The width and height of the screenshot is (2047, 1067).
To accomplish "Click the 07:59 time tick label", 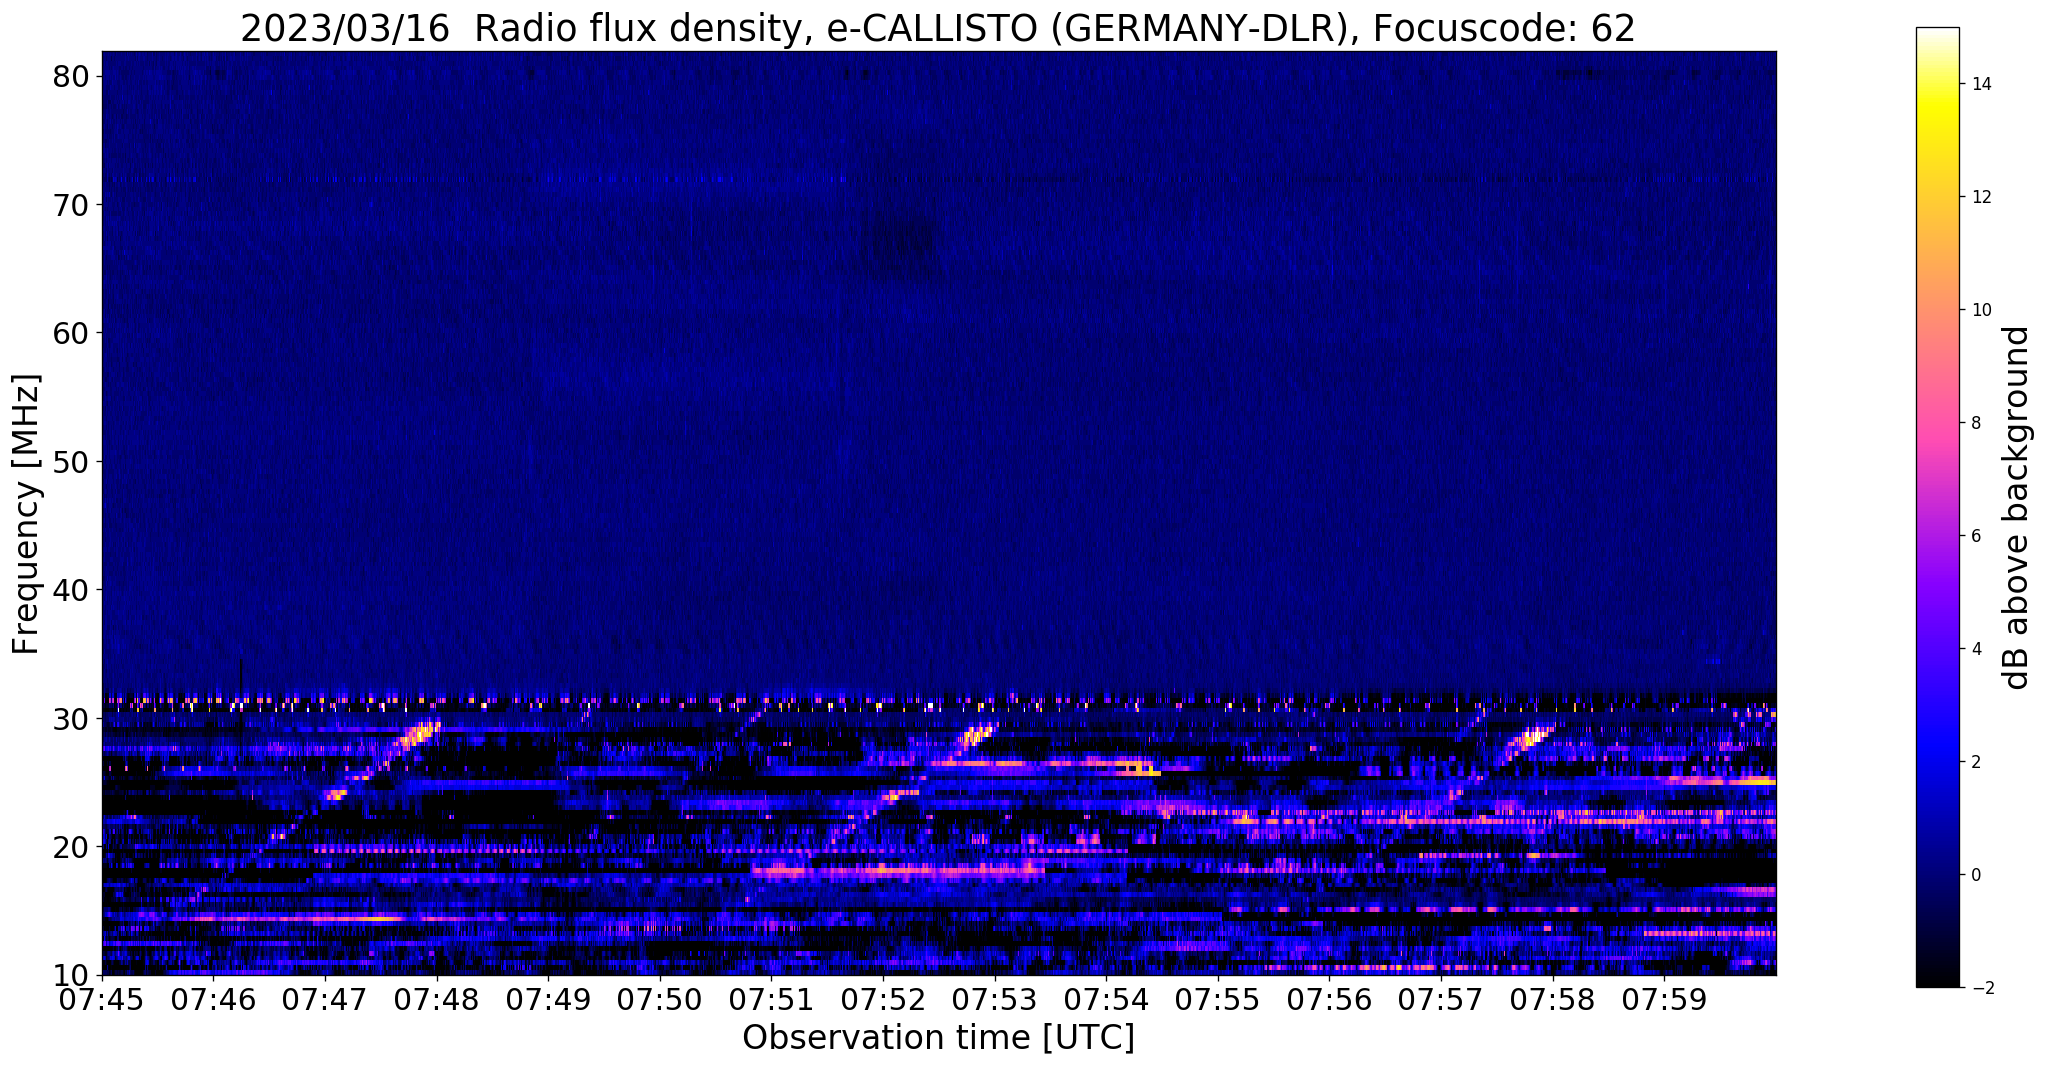I will (1665, 999).
